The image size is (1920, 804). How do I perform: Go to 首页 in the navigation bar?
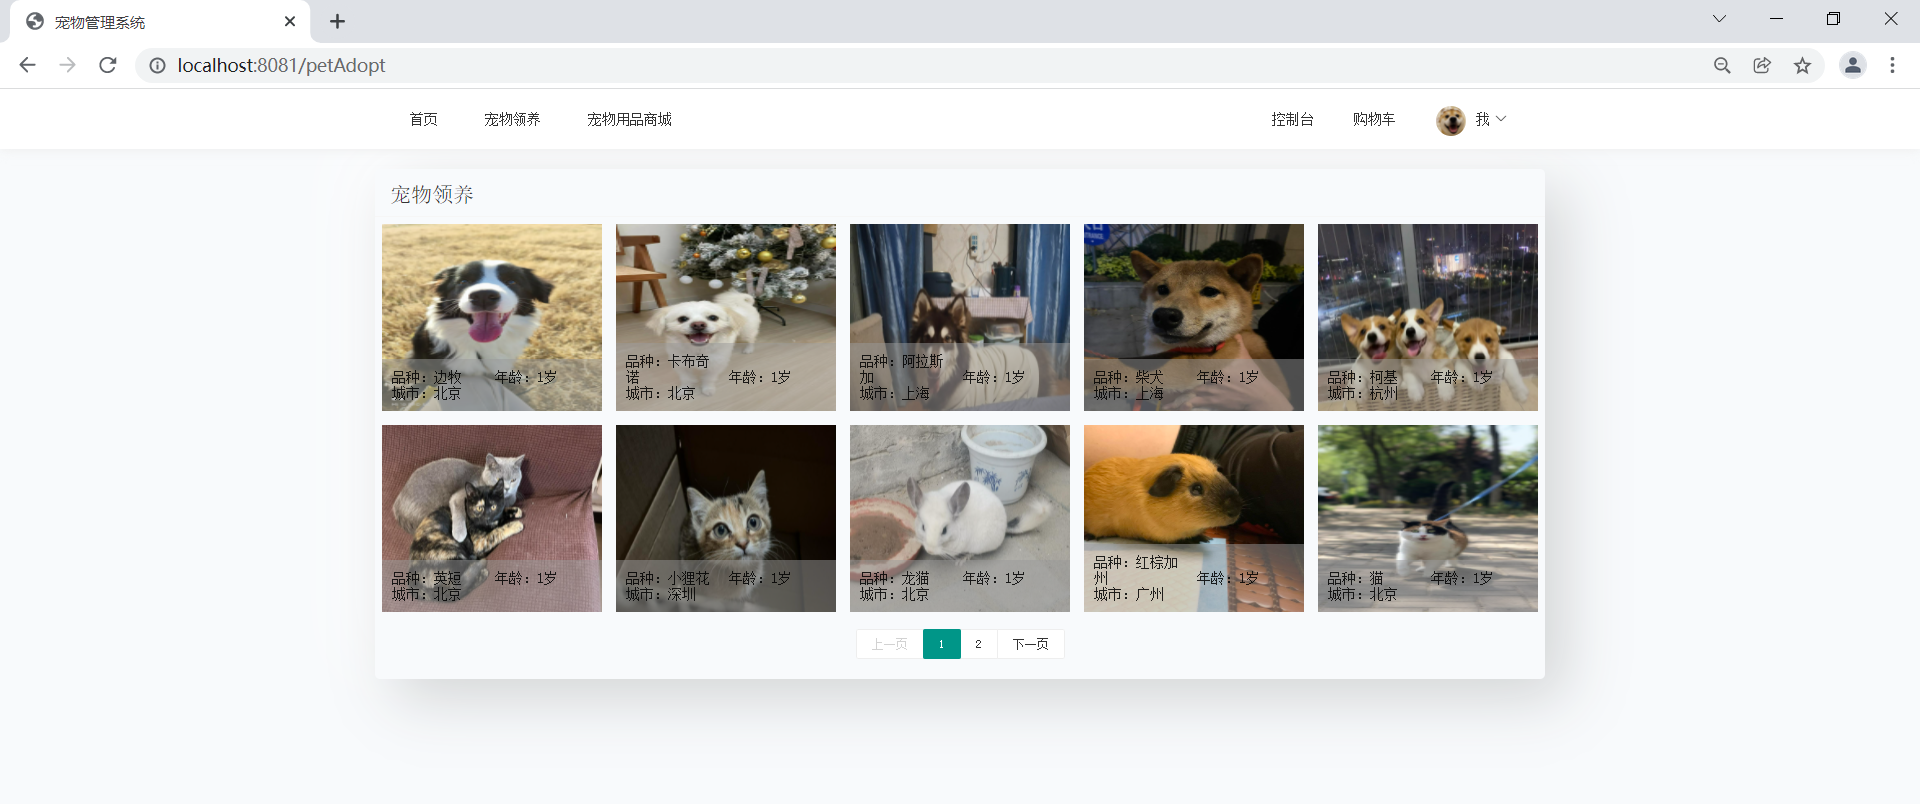click(423, 119)
